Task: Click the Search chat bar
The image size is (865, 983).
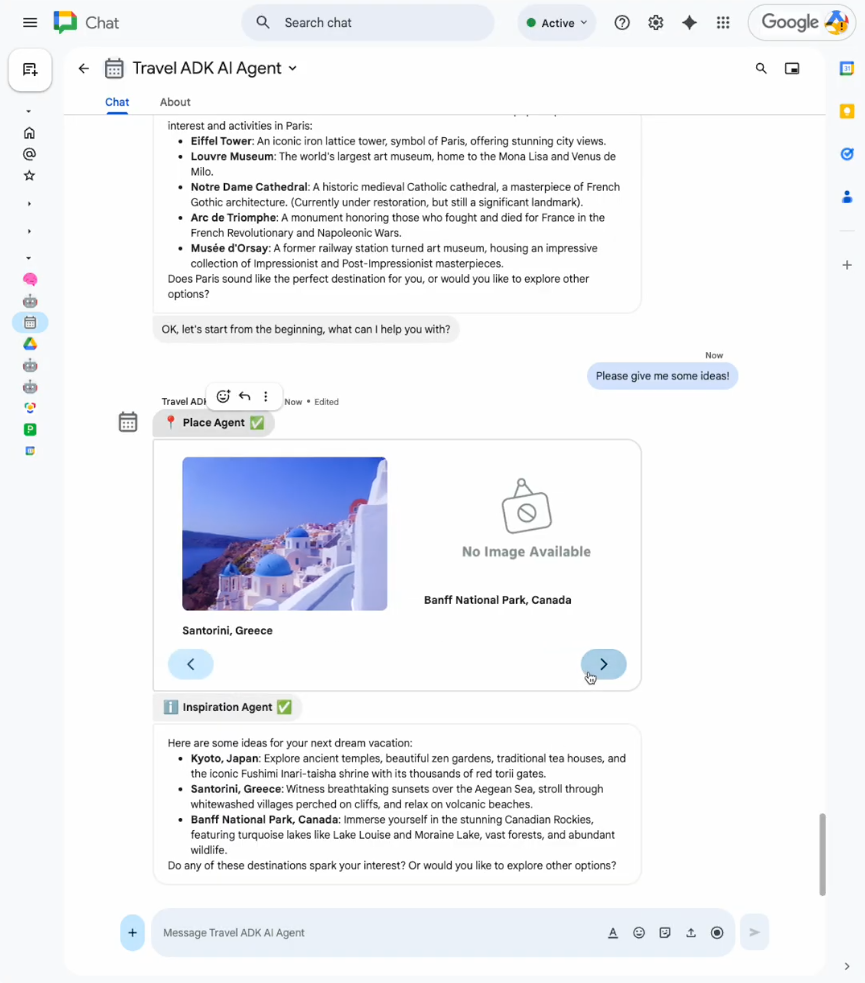Action: click(x=367, y=21)
